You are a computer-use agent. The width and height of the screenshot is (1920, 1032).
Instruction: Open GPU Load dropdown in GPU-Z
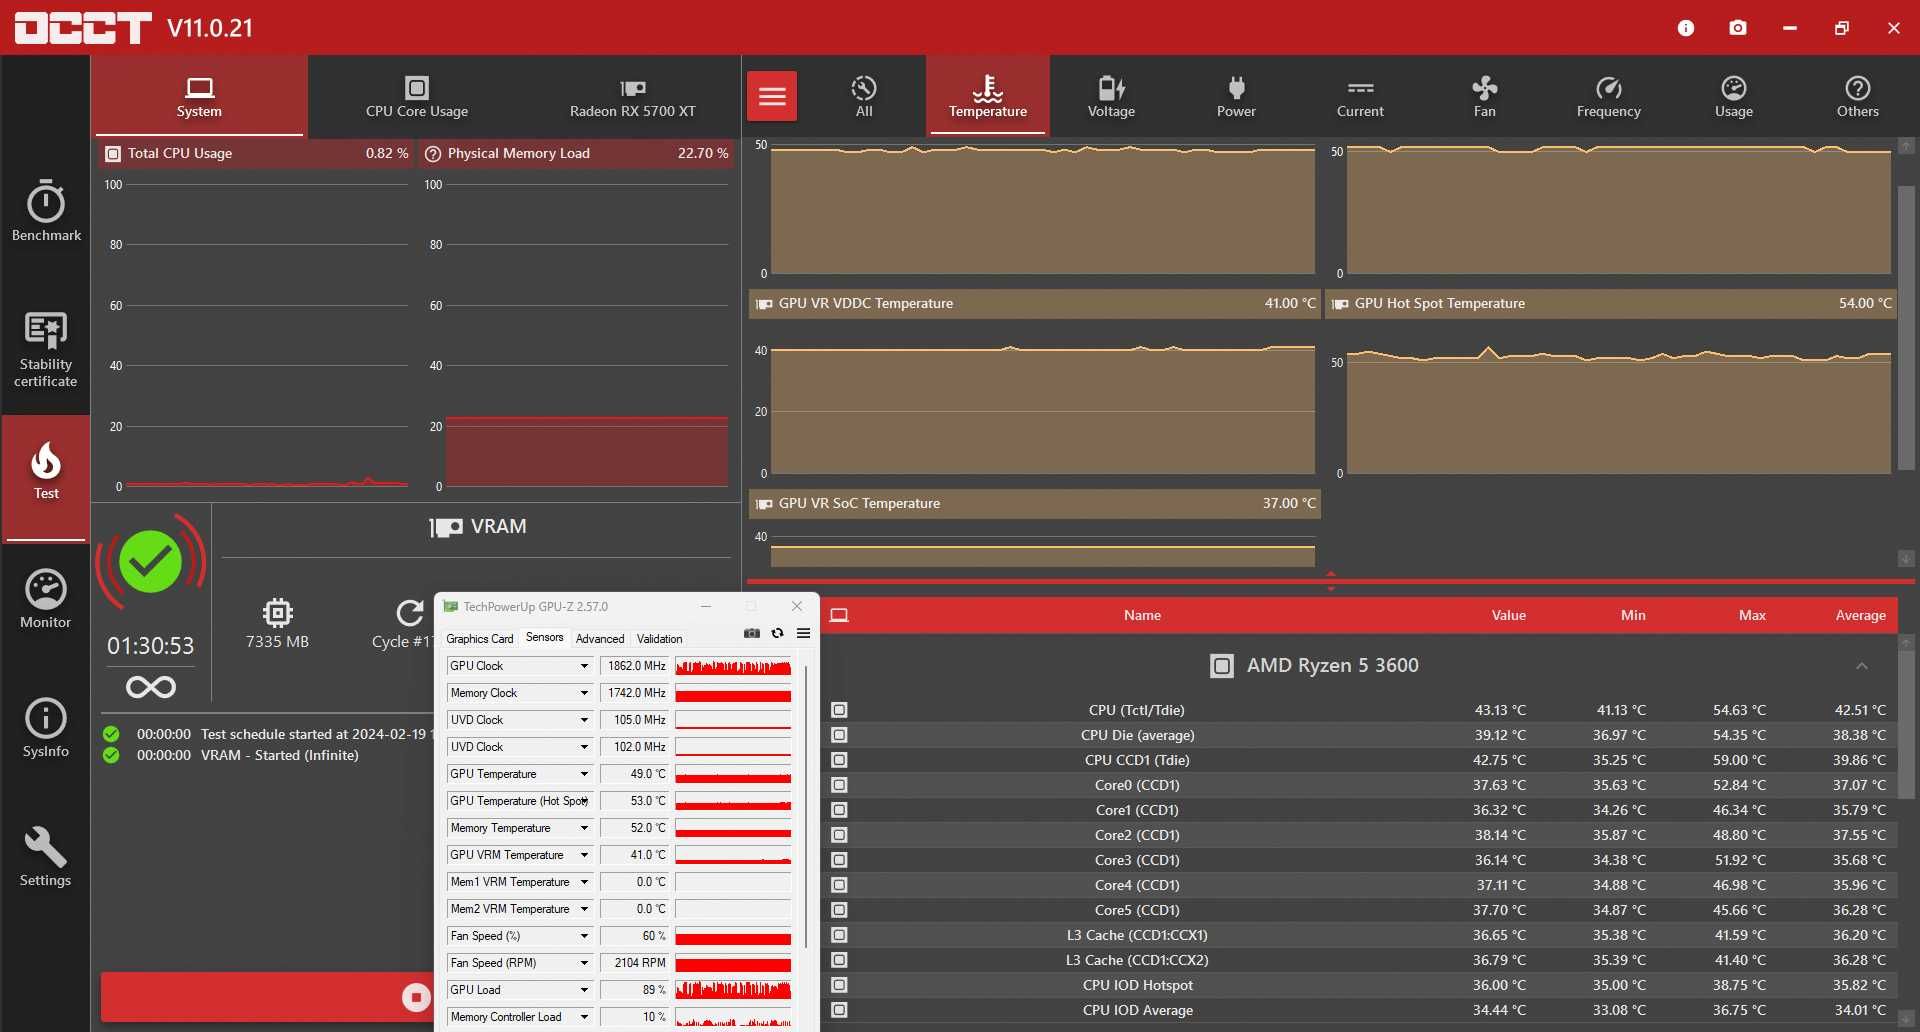(584, 990)
